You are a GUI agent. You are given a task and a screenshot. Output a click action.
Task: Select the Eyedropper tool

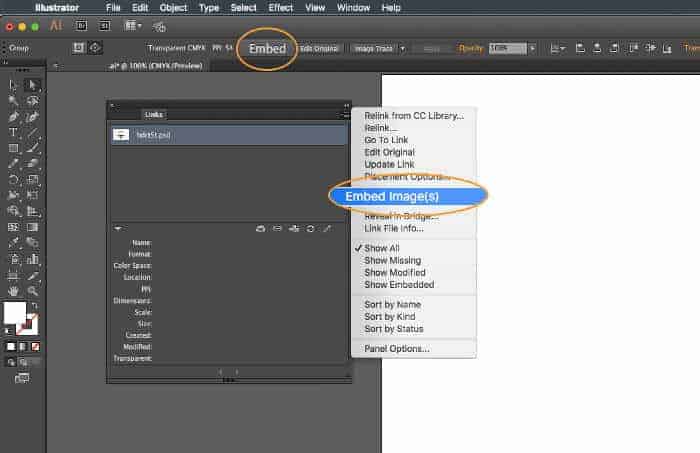pyautogui.click(x=13, y=243)
